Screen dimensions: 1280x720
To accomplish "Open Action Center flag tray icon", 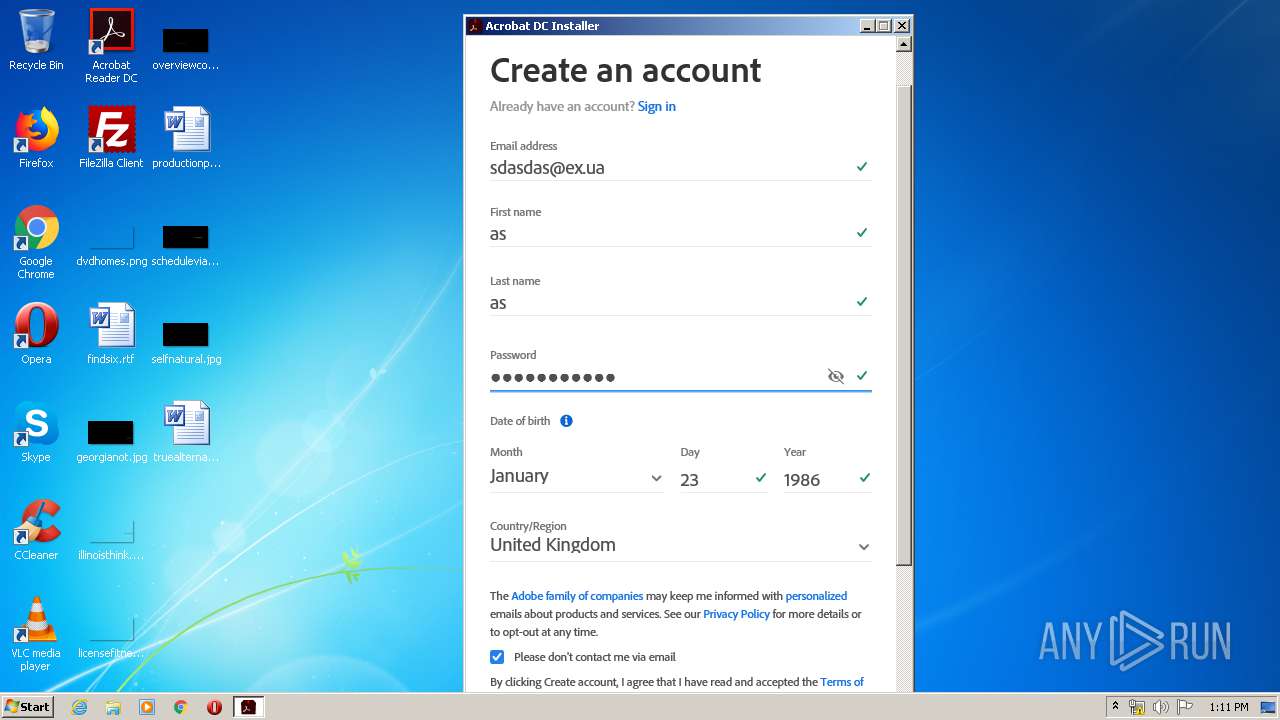I will 1185,707.
